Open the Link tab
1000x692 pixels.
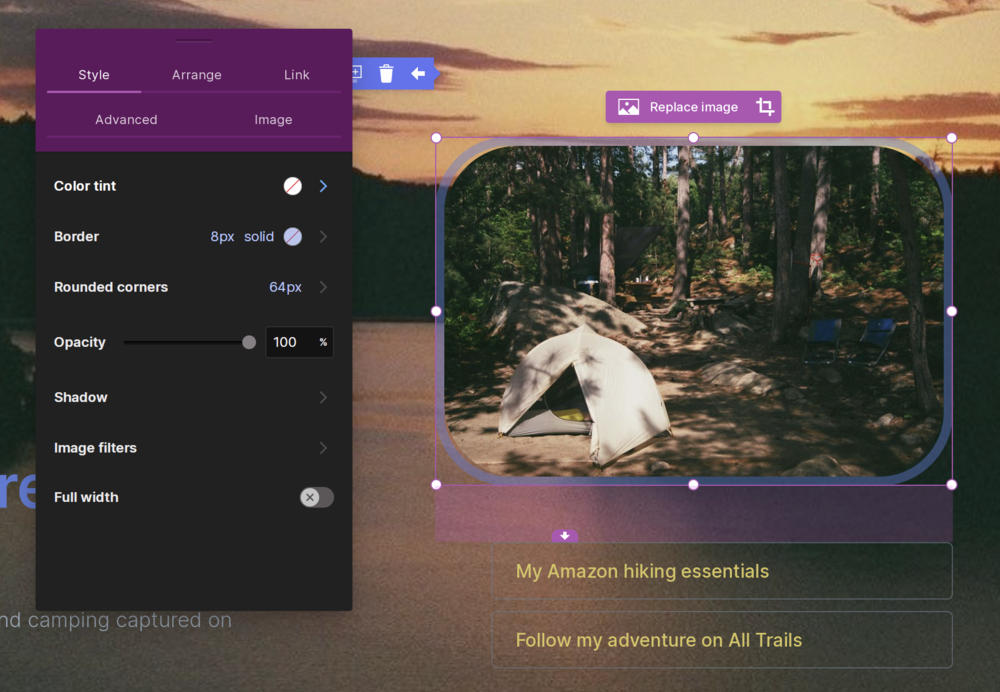(297, 75)
